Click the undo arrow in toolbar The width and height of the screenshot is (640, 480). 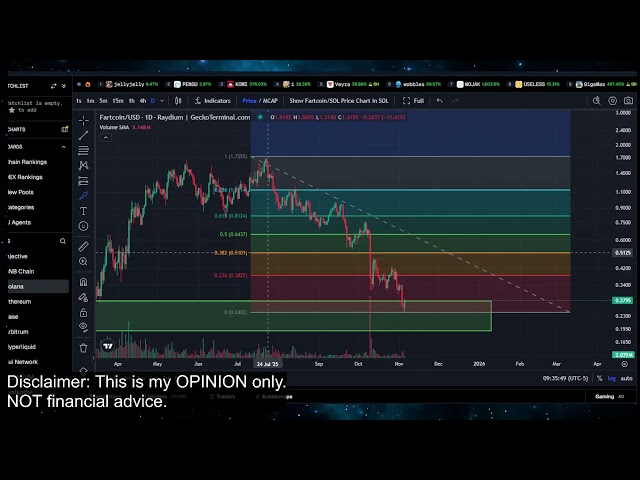tap(440, 101)
